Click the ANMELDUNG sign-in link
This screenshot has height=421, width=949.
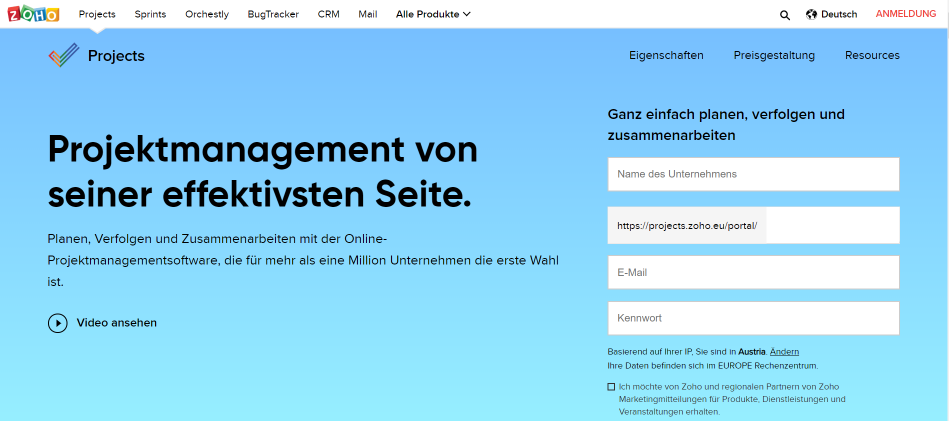(x=906, y=14)
